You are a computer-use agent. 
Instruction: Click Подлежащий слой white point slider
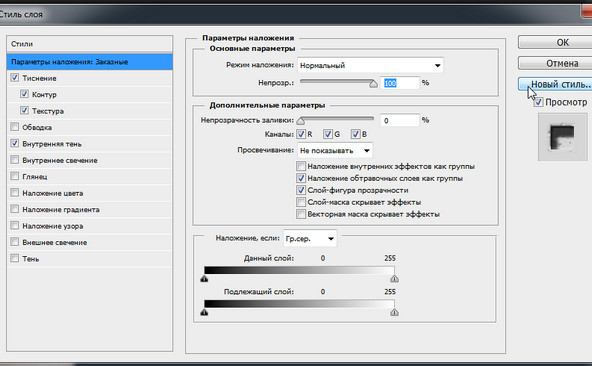point(395,312)
